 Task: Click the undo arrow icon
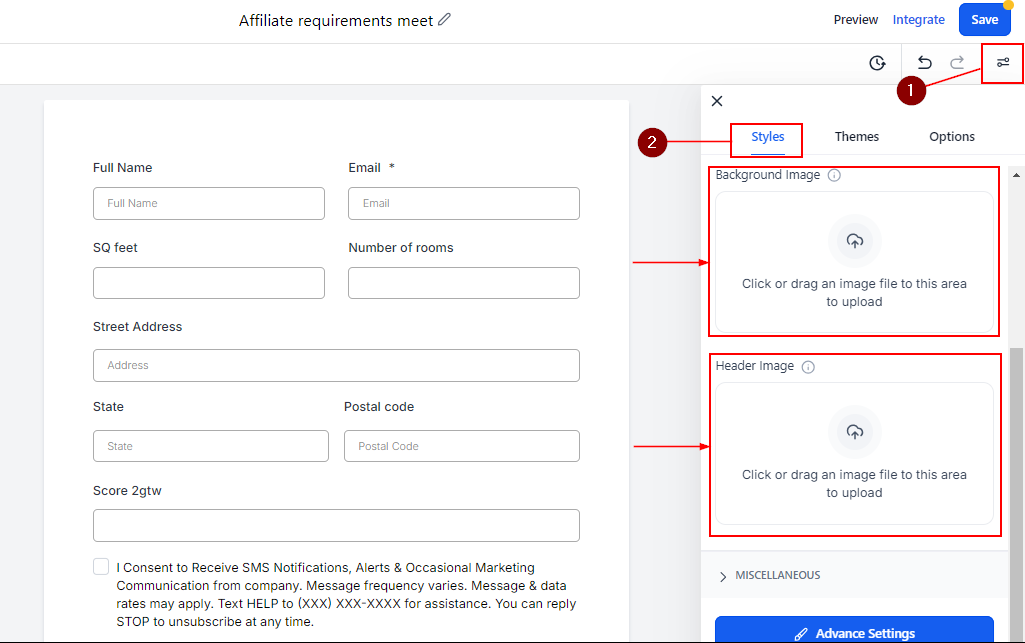(x=925, y=63)
